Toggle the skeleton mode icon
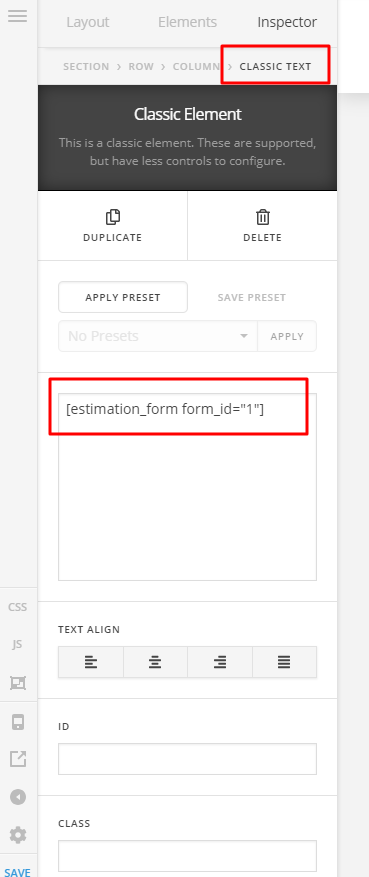The height and width of the screenshot is (877, 369). [x=17, y=682]
